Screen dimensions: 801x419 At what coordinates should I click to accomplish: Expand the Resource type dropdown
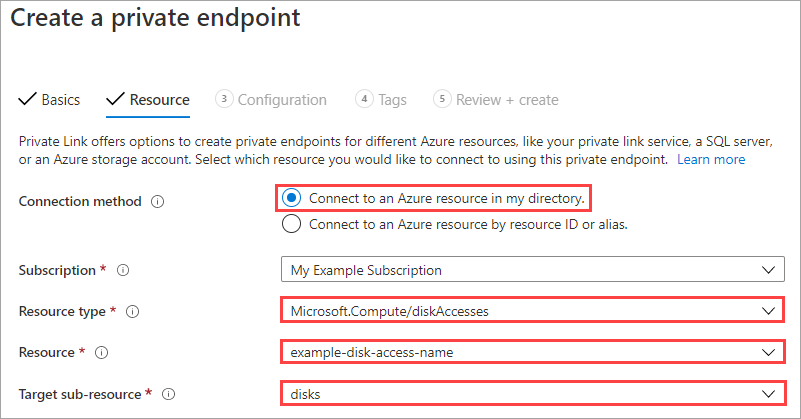pos(531,311)
